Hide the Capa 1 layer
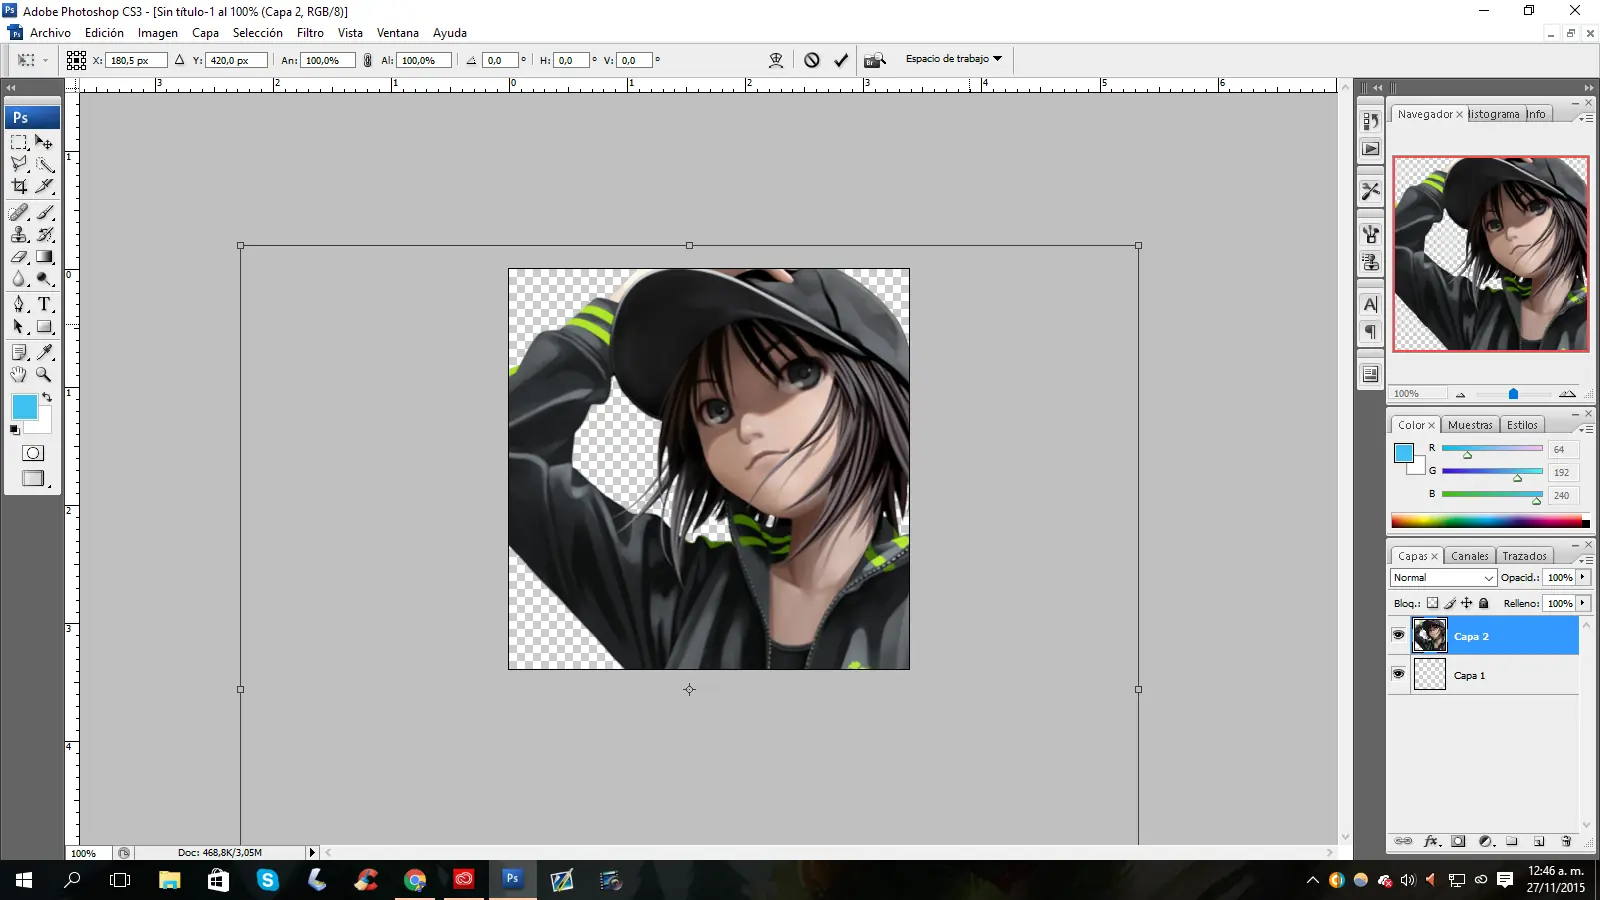 (1398, 674)
